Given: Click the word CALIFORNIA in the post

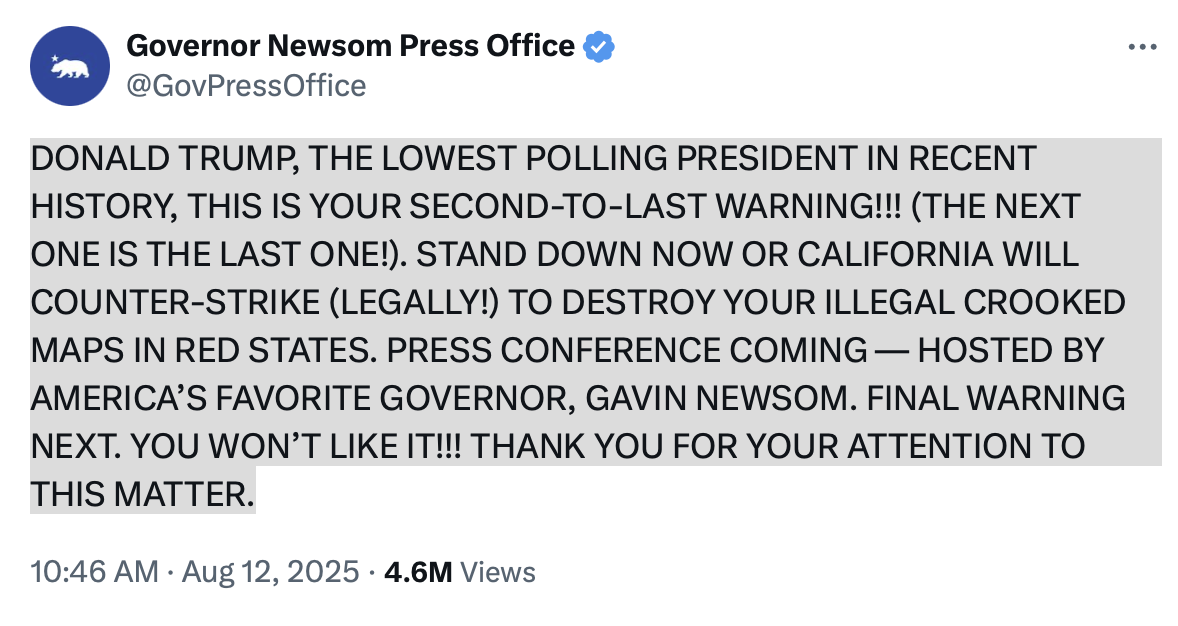Looking at the screenshot, I should [896, 255].
